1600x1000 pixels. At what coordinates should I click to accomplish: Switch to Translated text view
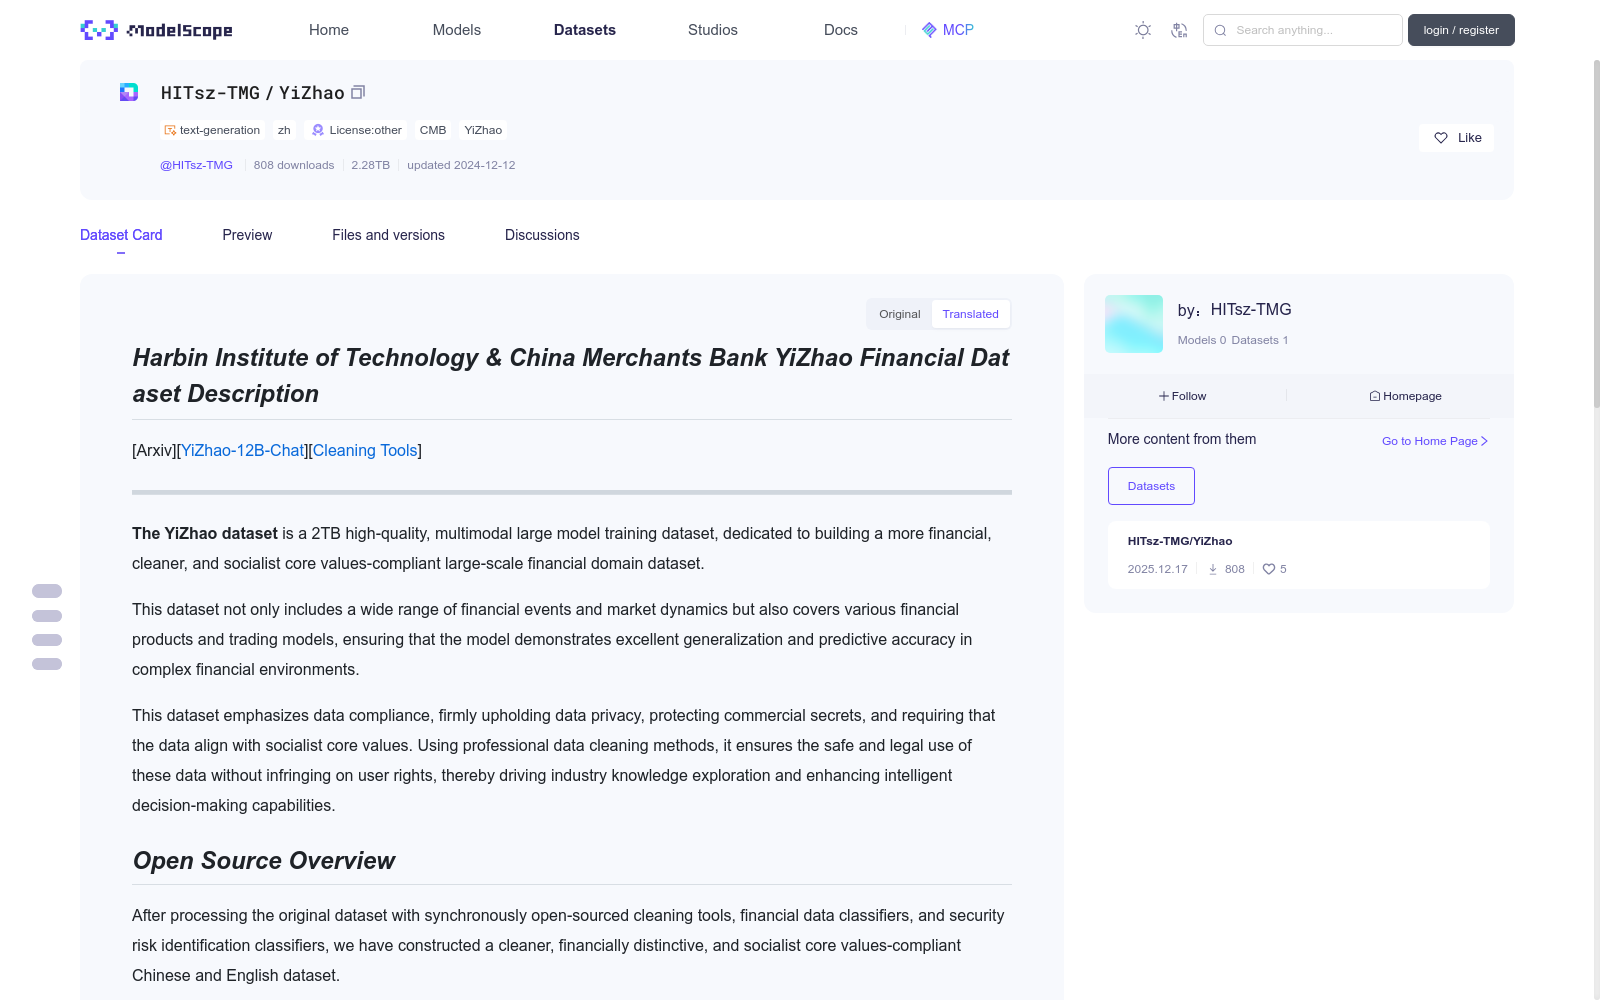point(970,314)
